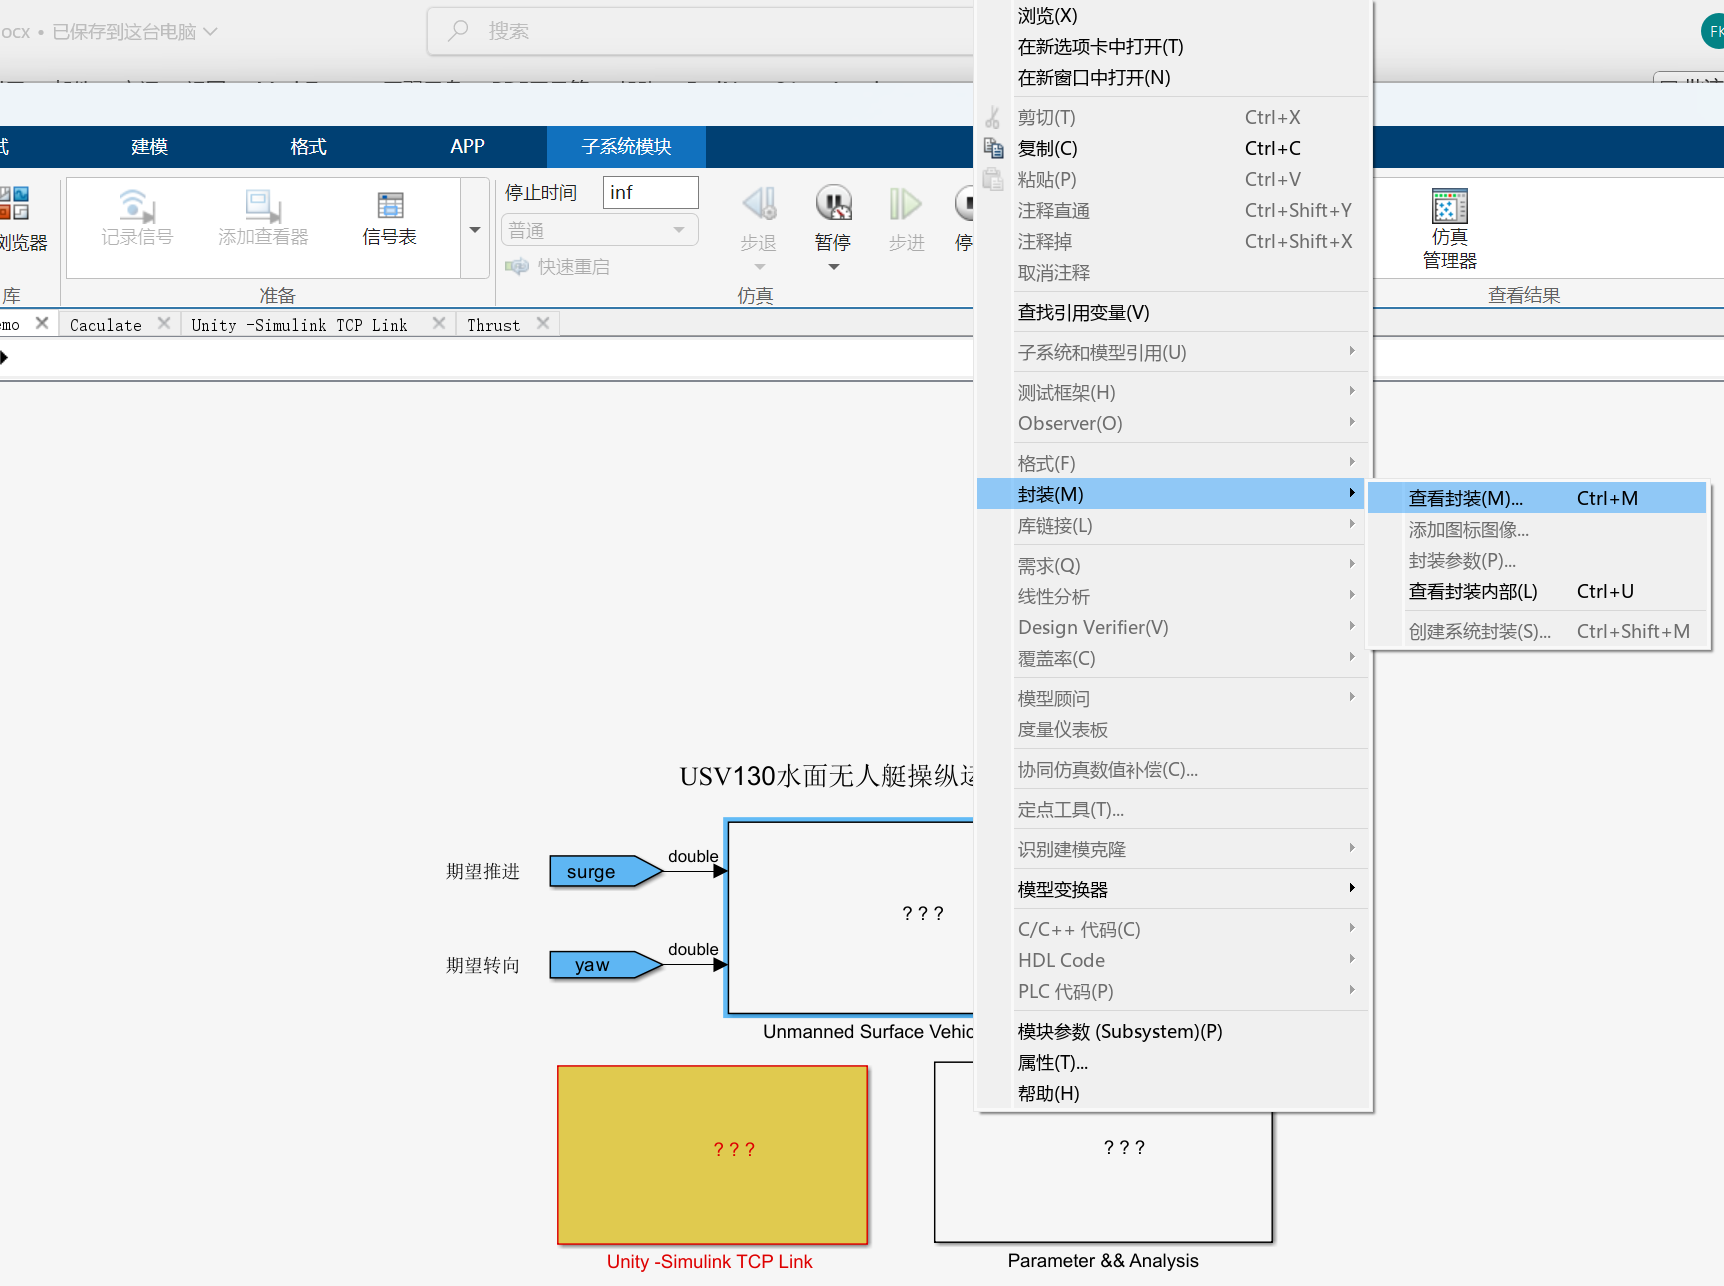Expand the extra tools arrow beside 信号表
Screen dimensions: 1724x1286
(473, 228)
